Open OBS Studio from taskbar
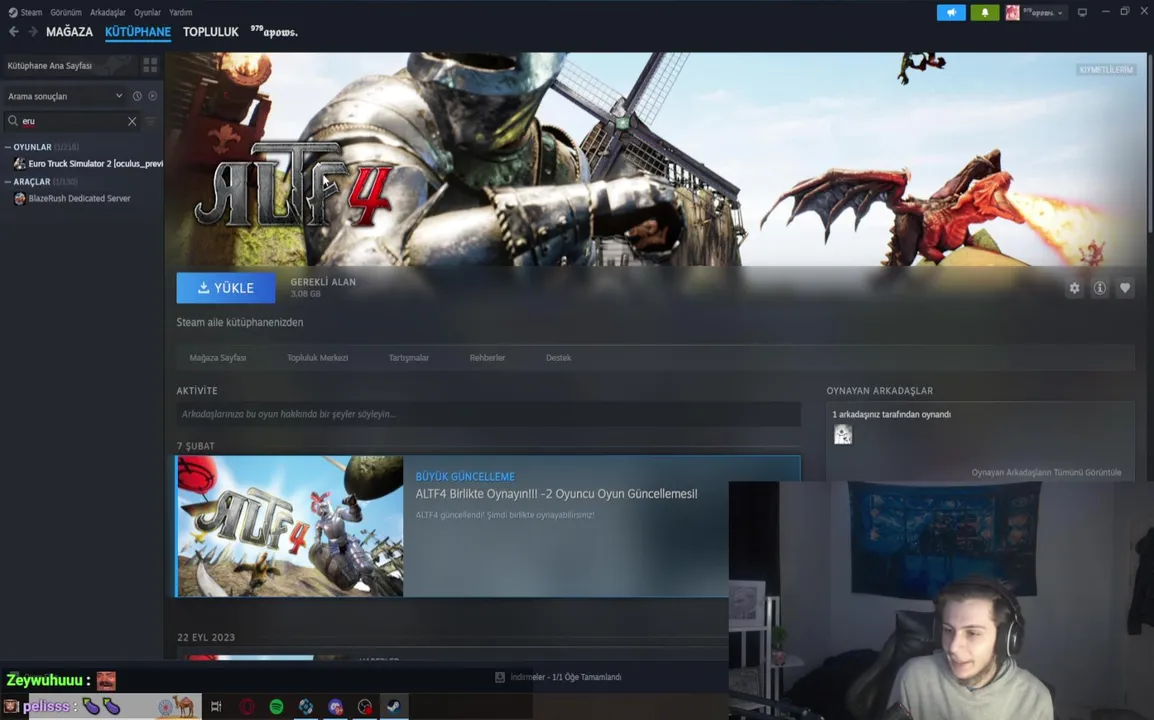The height and width of the screenshot is (720, 1154). (364, 707)
